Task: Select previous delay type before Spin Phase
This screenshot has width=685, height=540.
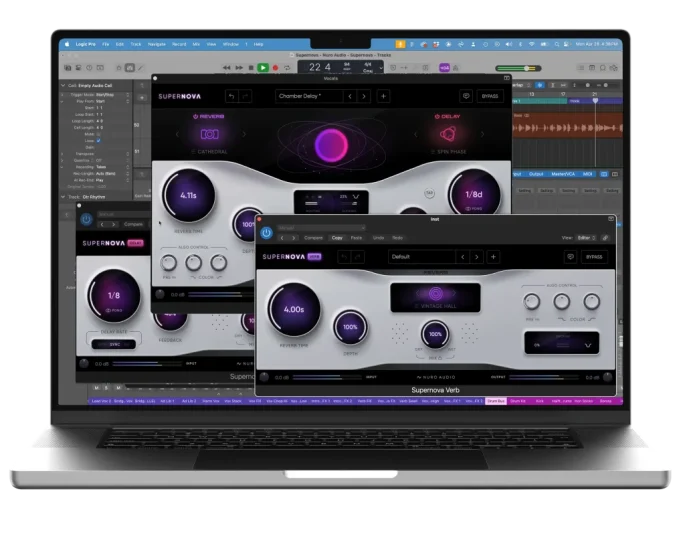Action: [415, 135]
